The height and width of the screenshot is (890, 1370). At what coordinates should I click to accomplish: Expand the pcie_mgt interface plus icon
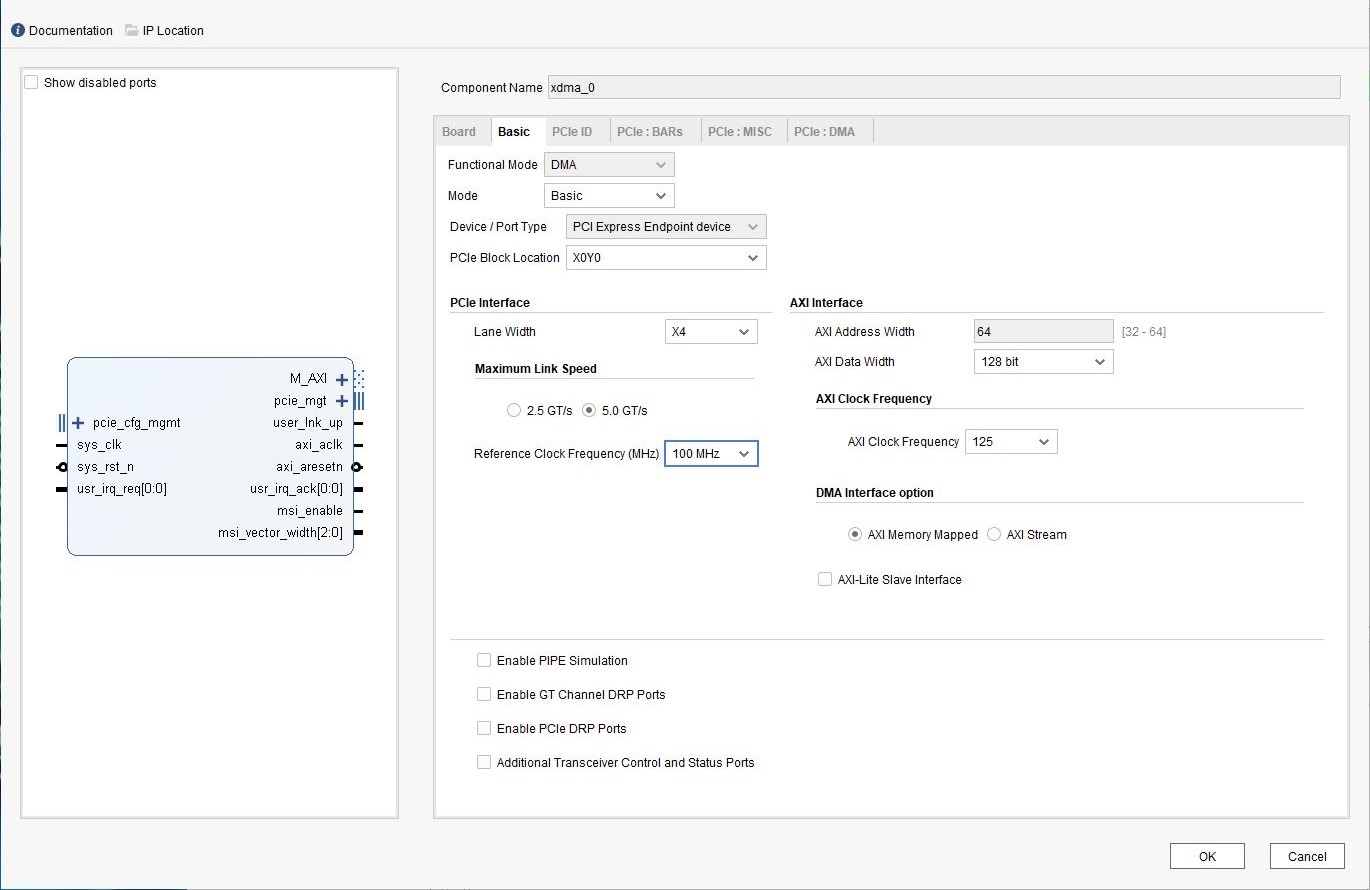point(342,401)
